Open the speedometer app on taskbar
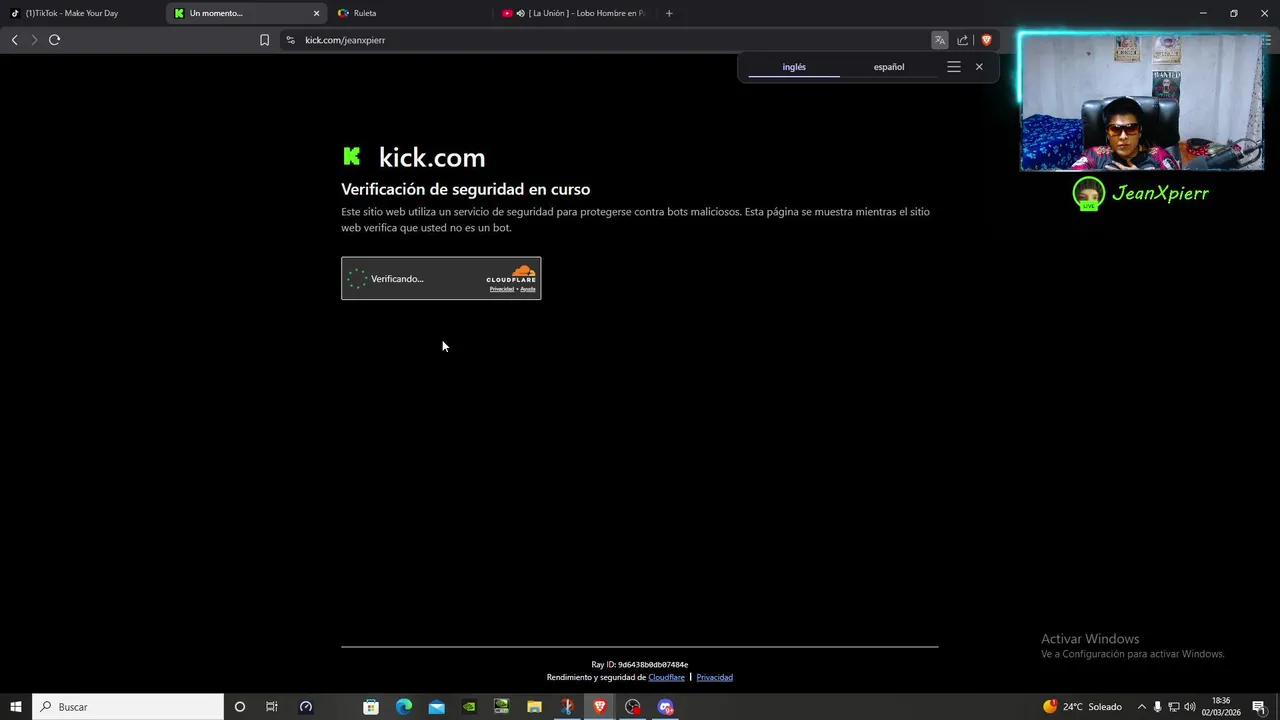Viewport: 1280px width, 720px height. [306, 707]
